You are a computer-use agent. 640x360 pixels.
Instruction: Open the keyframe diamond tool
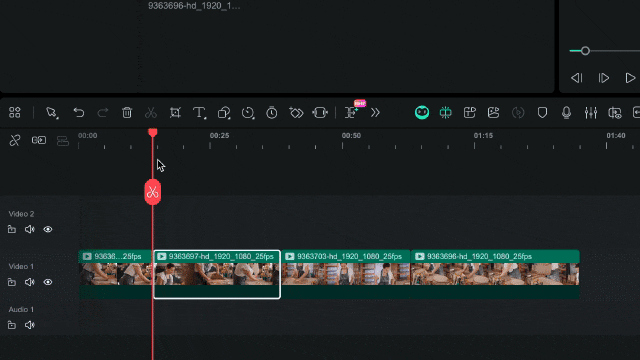pos(296,112)
